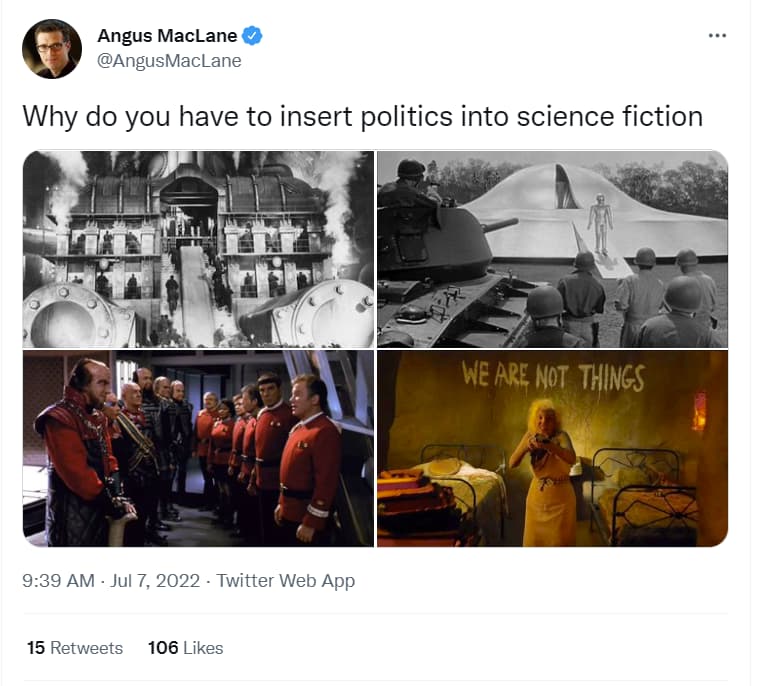Screen dimensions: 757x686
Task: Open the @AngusMacLane handle link
Action: click(169, 61)
